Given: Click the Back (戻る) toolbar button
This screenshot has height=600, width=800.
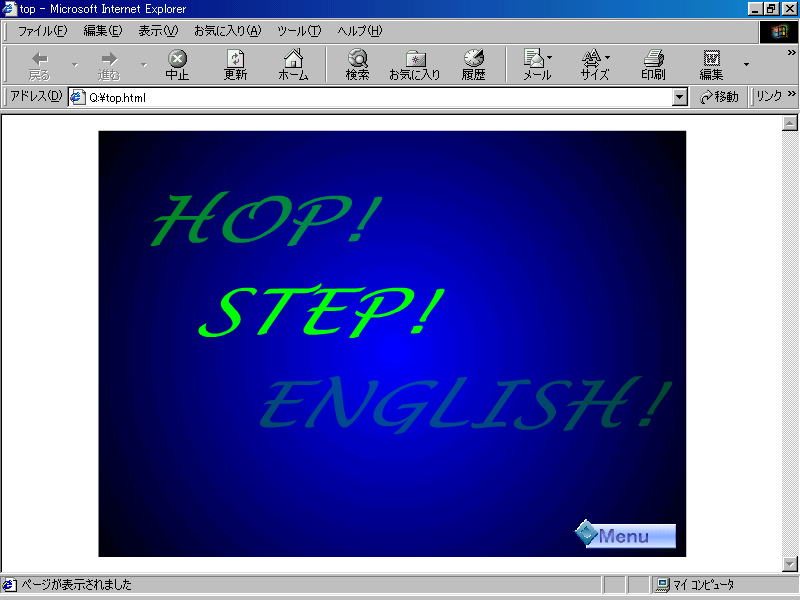Looking at the screenshot, I should pos(39,65).
